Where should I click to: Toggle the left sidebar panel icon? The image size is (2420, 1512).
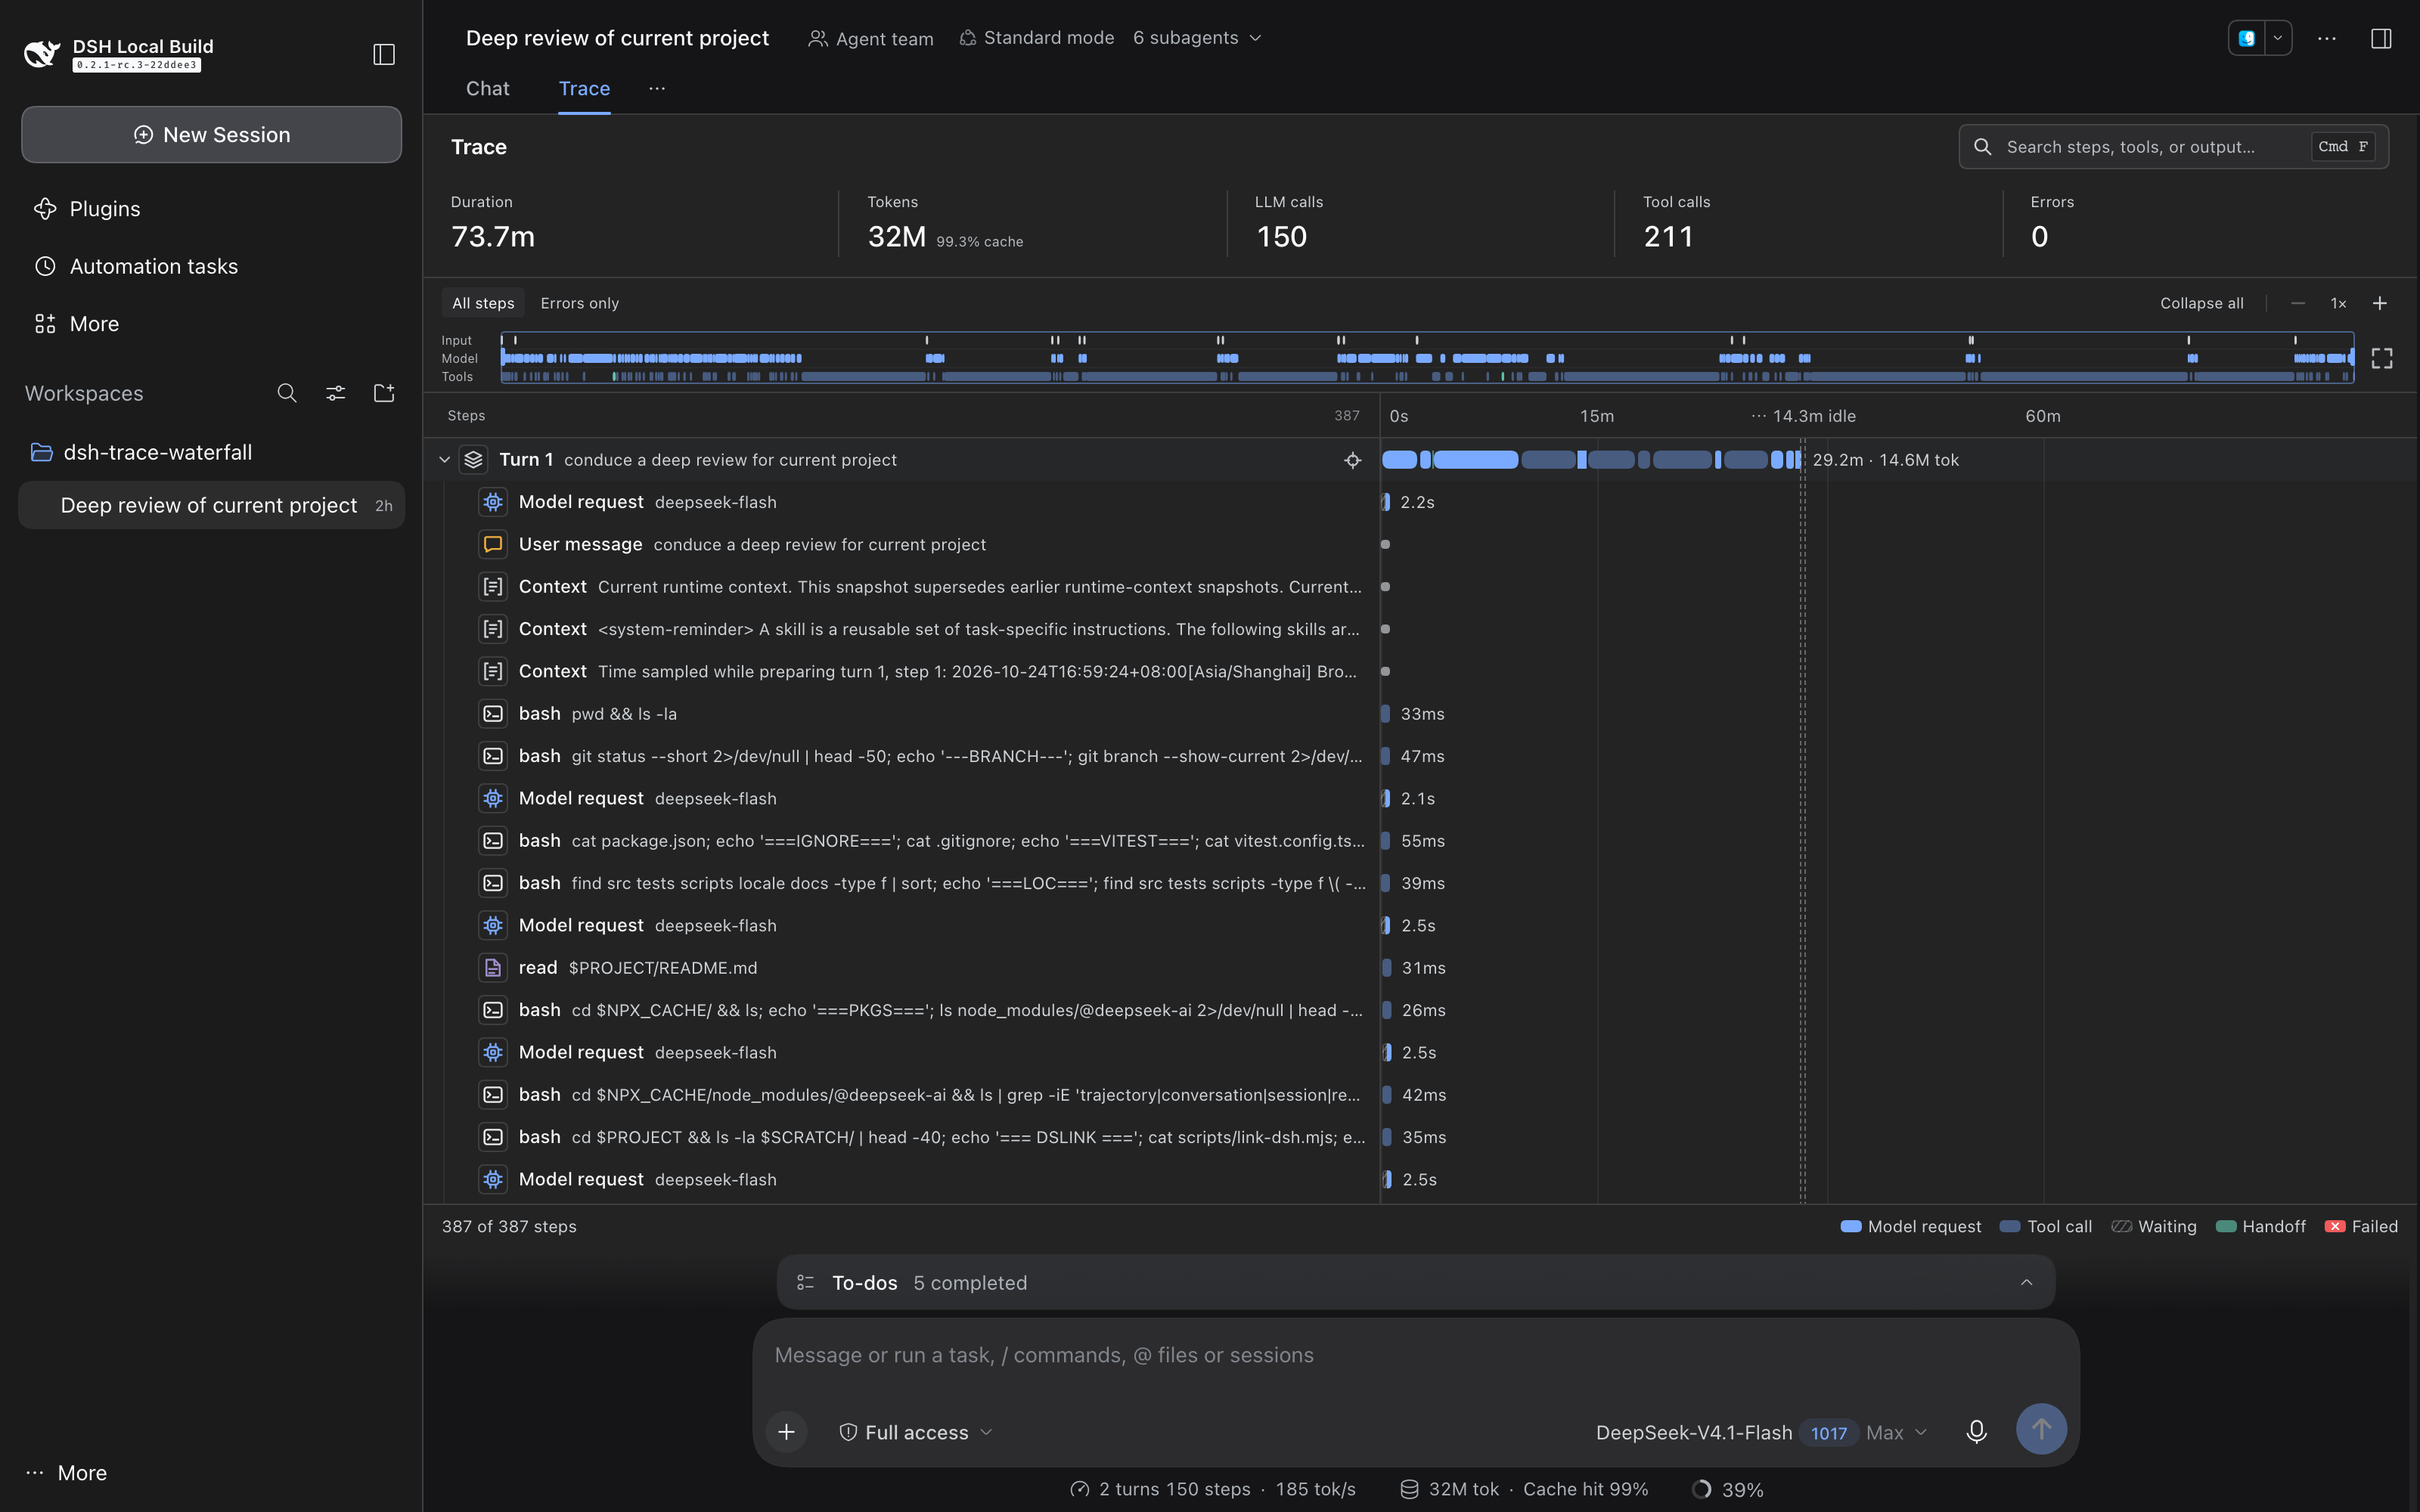click(x=384, y=54)
